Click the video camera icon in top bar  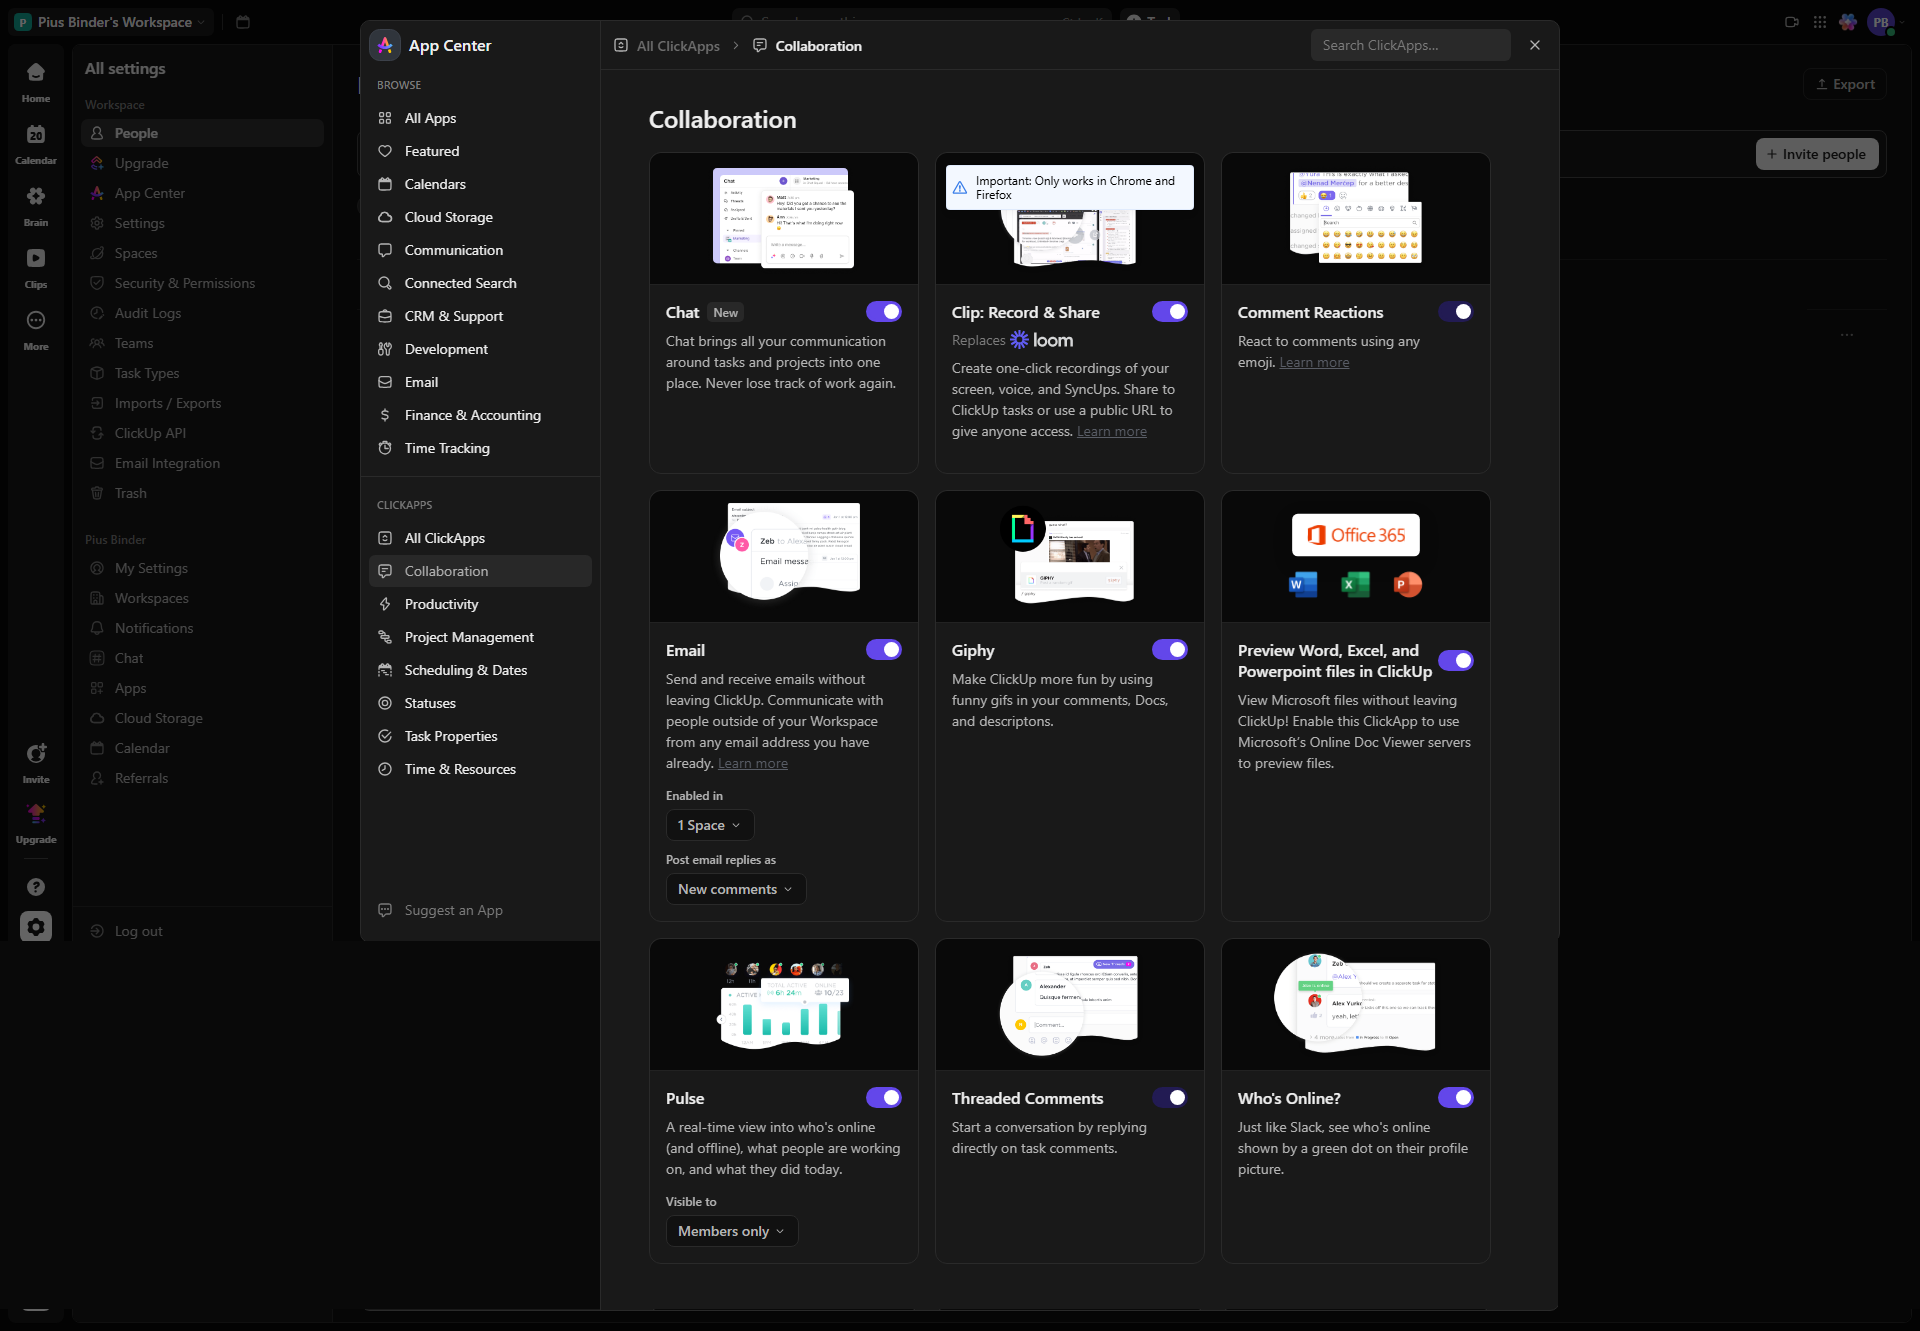(1792, 22)
